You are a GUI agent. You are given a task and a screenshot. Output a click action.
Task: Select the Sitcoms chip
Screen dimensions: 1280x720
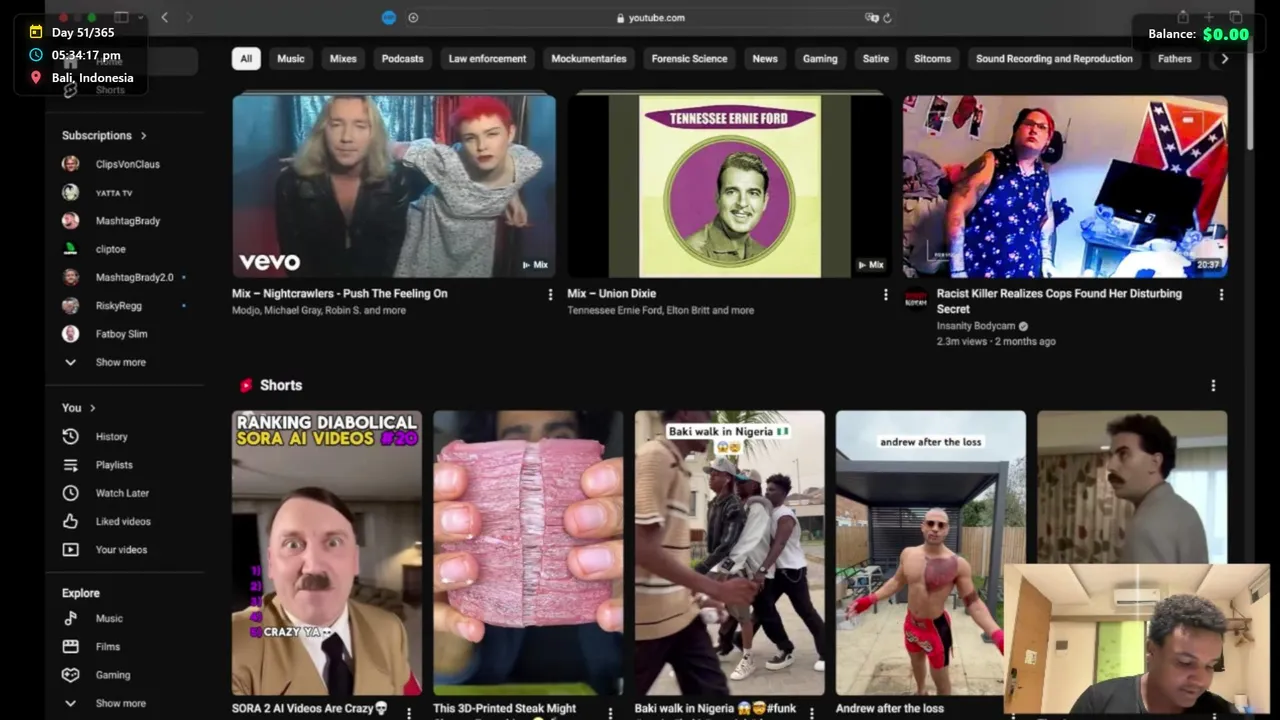click(x=932, y=59)
